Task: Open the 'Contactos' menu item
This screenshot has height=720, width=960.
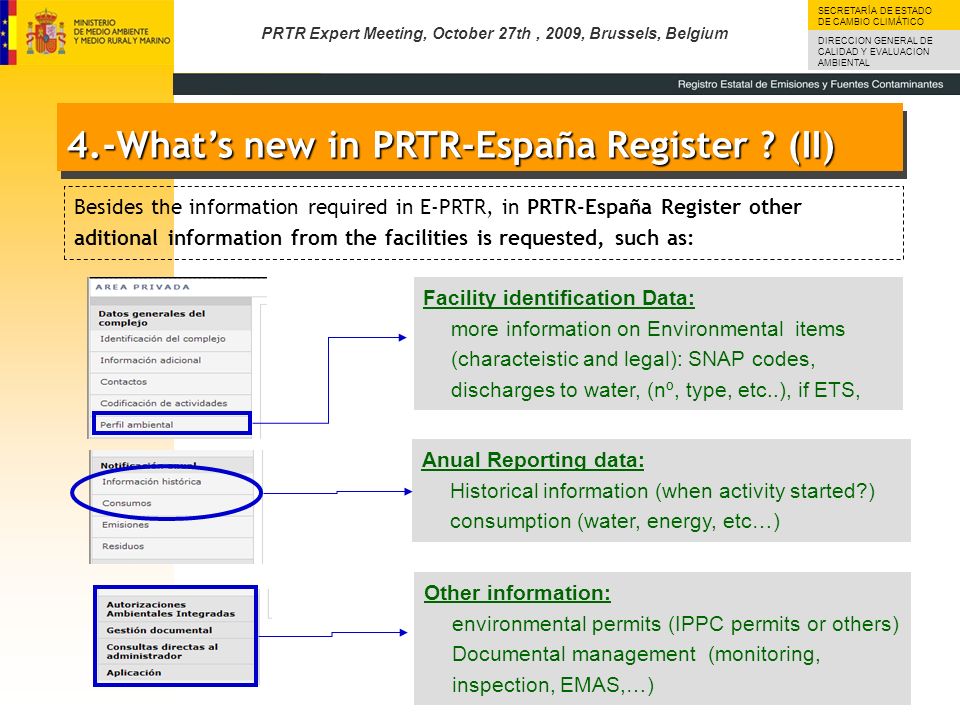Action: [123, 381]
